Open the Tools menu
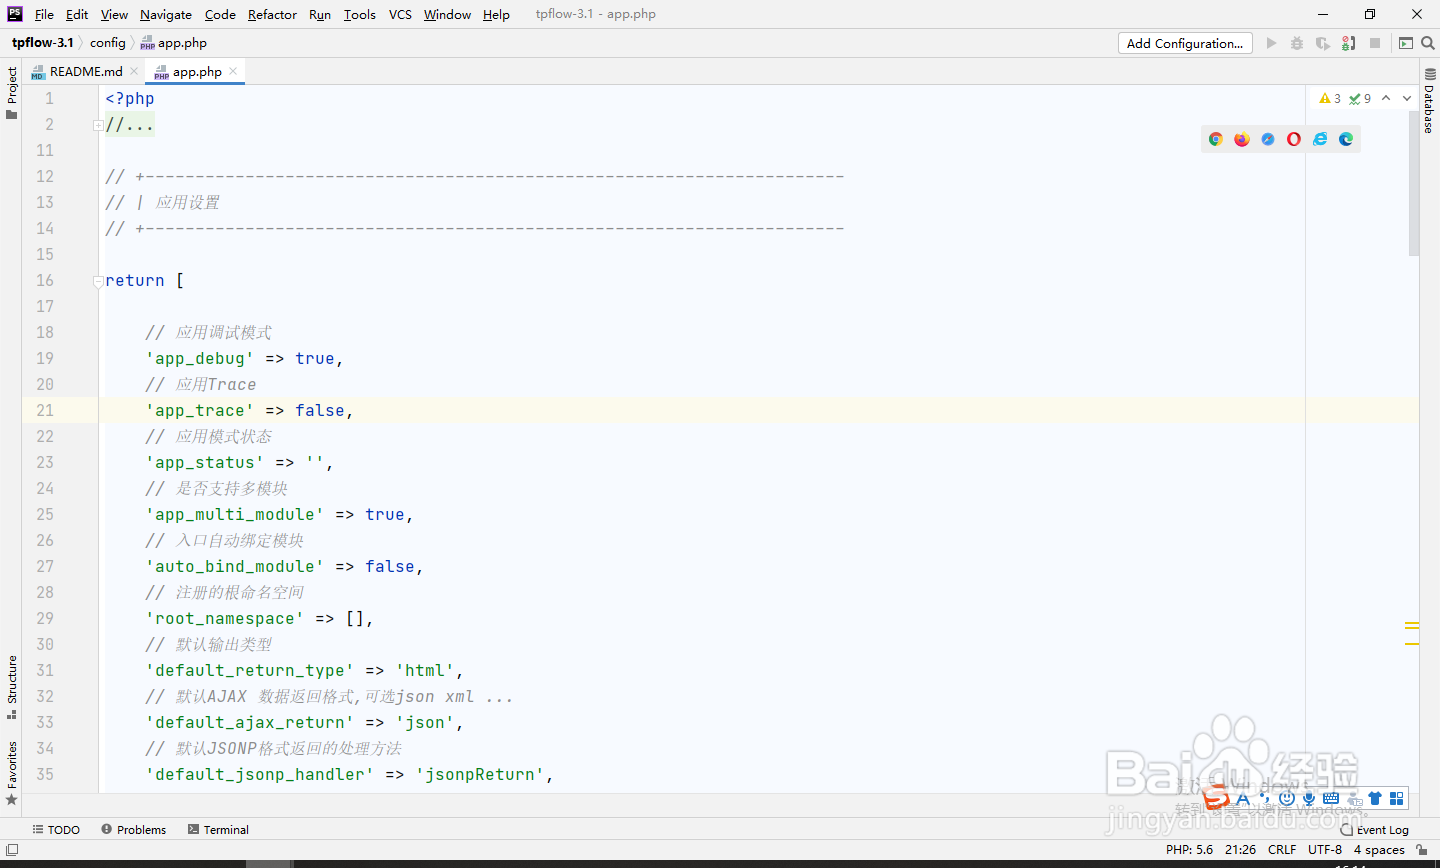 click(360, 14)
